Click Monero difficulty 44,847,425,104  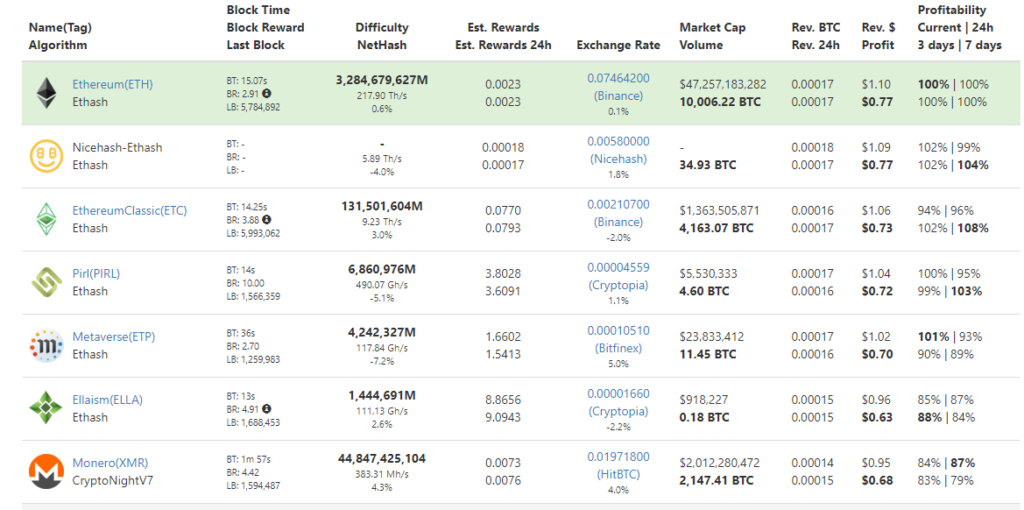click(382, 458)
